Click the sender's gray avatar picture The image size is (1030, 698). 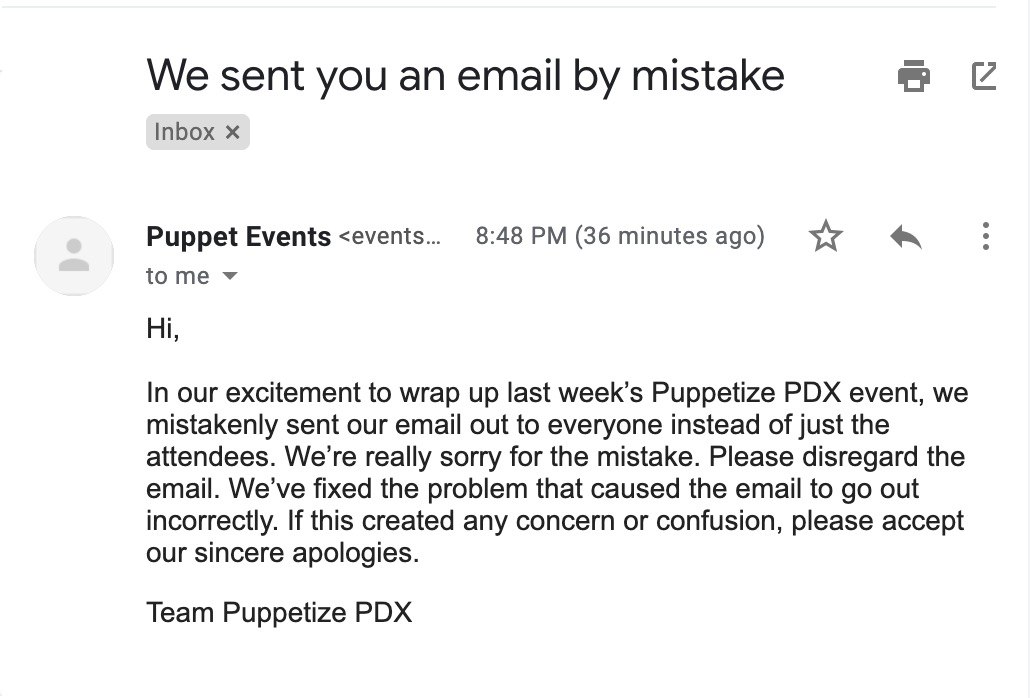(x=74, y=256)
